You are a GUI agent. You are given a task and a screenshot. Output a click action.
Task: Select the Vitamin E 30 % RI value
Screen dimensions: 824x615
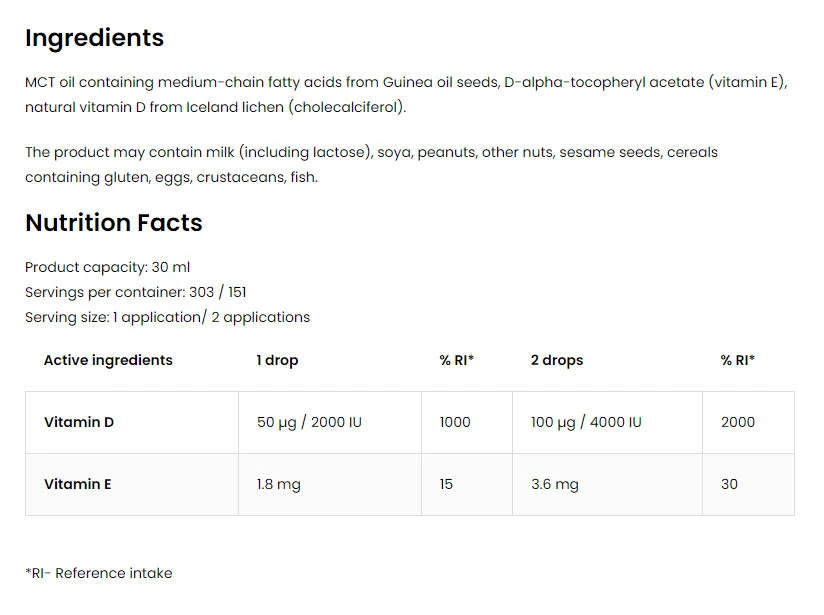[x=729, y=484]
